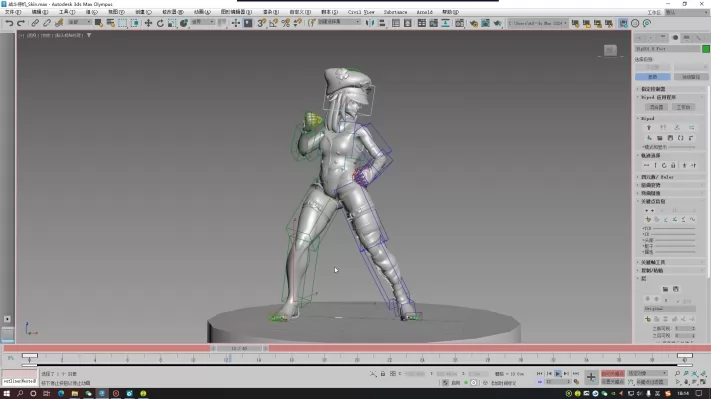Viewport: 711px width, 399px height.
Task: Open the Civil View menu
Action: tap(361, 12)
